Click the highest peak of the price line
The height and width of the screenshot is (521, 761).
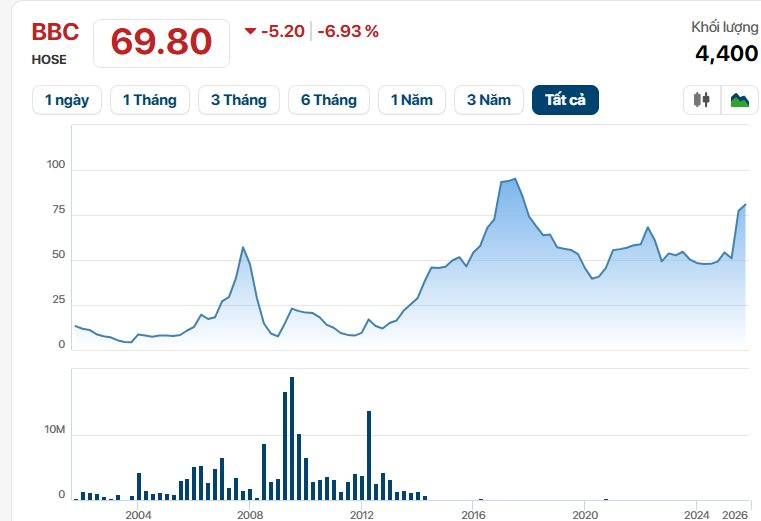tap(514, 179)
